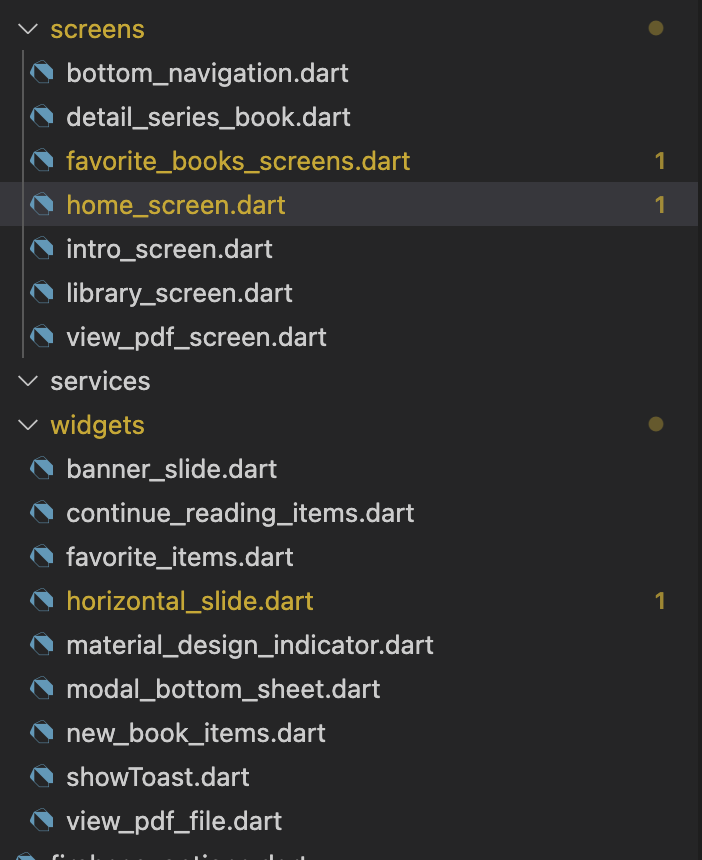702x860 pixels.
Task: Click Dart icon beside bottom_navigation.dart
Action: [41, 73]
